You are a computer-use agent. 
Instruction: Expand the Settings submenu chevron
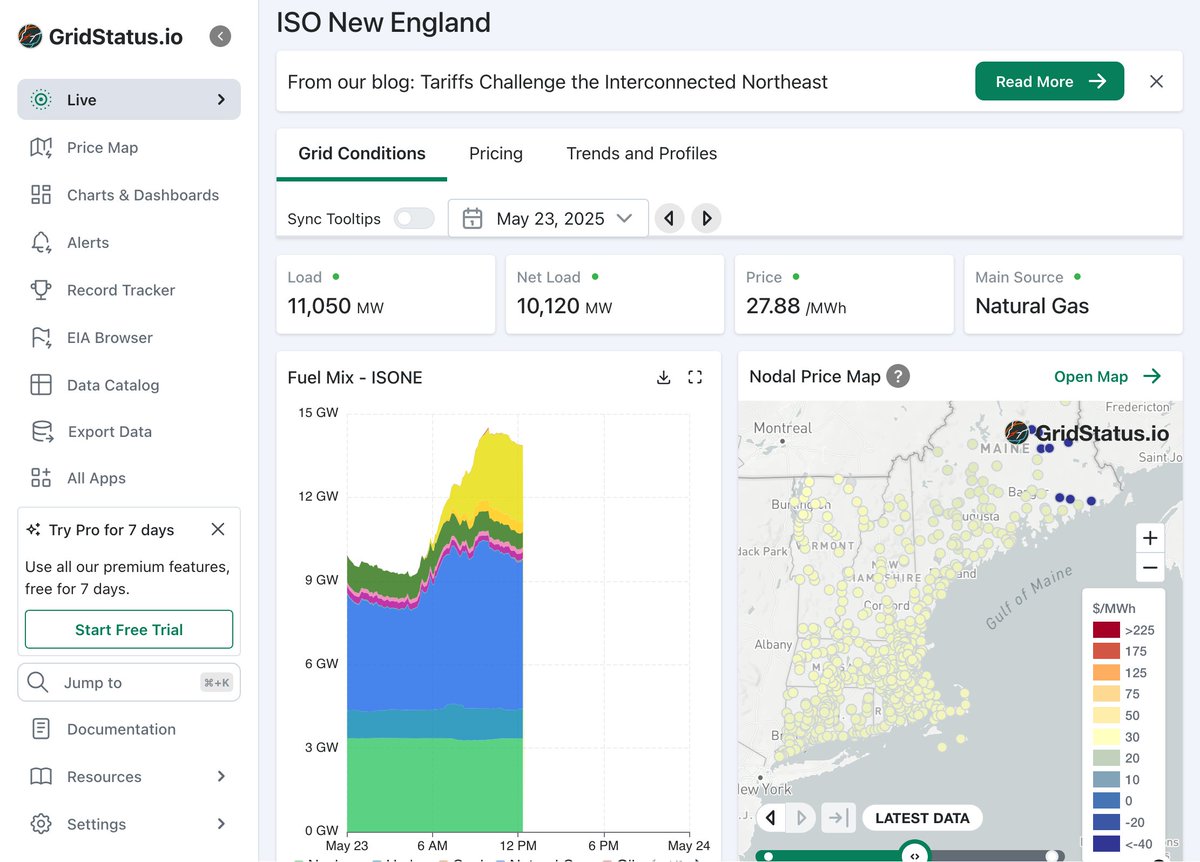point(221,824)
